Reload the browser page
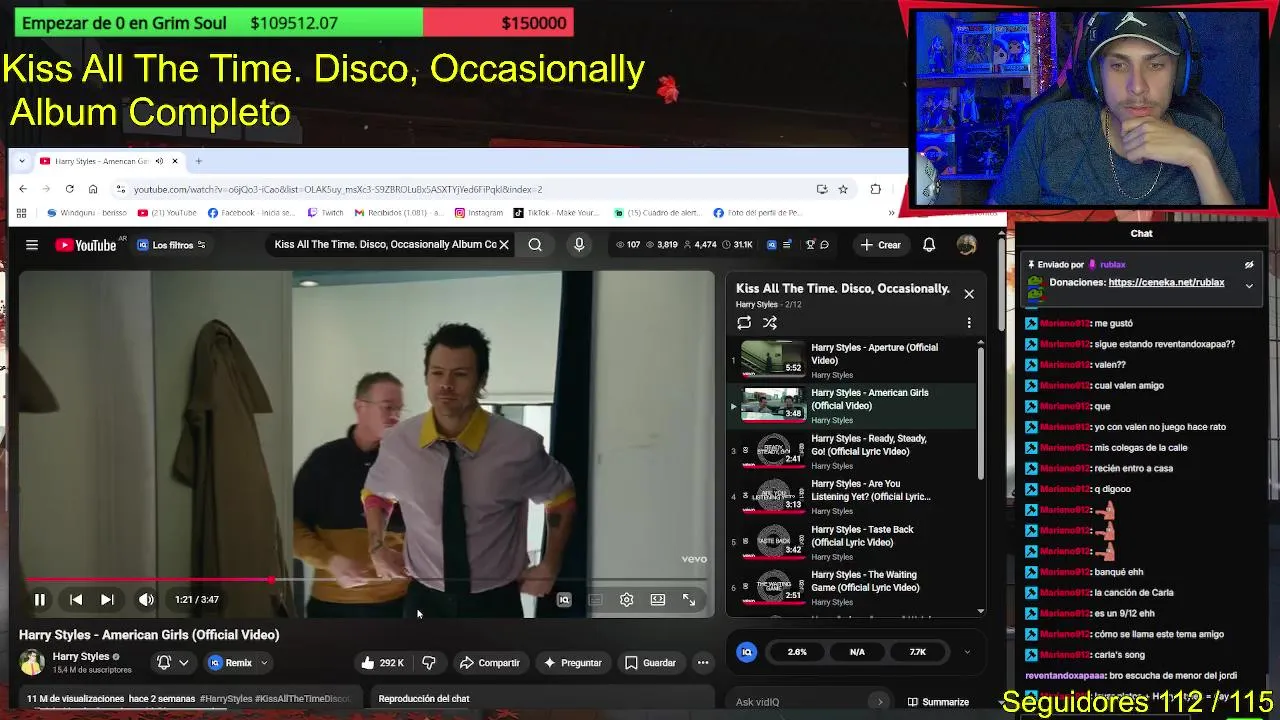Image resolution: width=1280 pixels, height=720 pixels. pos(69,189)
